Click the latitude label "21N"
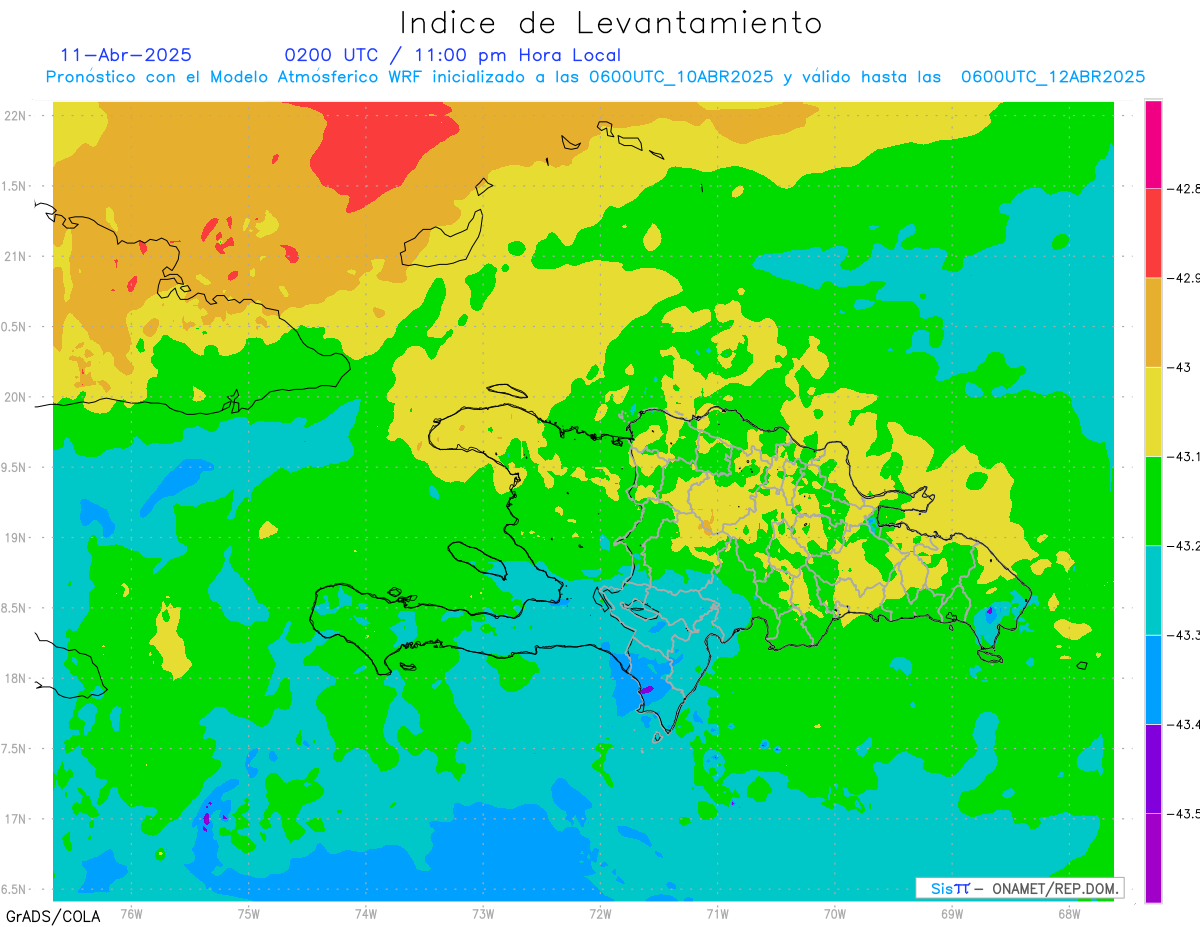 pyautogui.click(x=16, y=256)
